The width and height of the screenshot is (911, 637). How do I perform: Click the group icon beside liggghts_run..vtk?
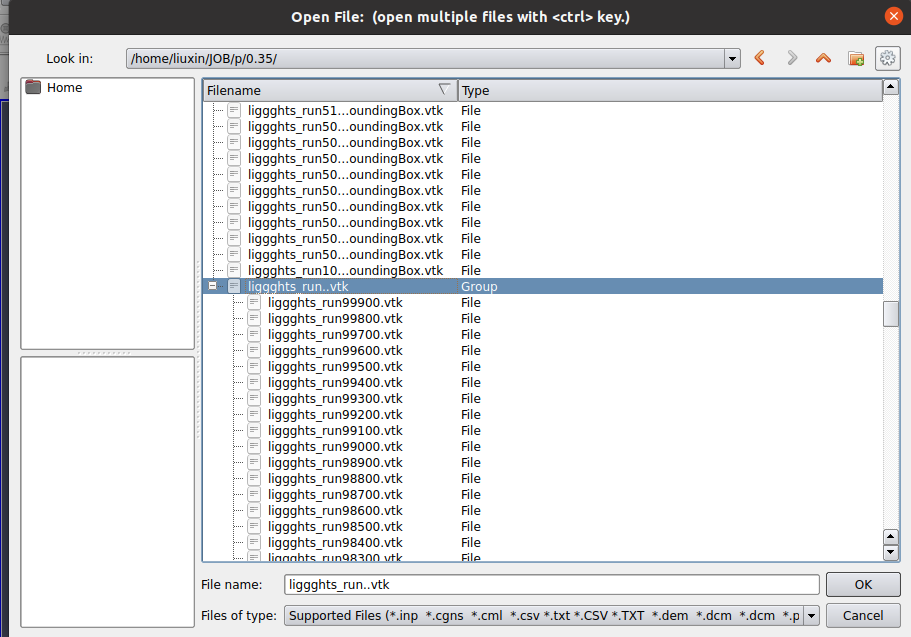point(234,286)
